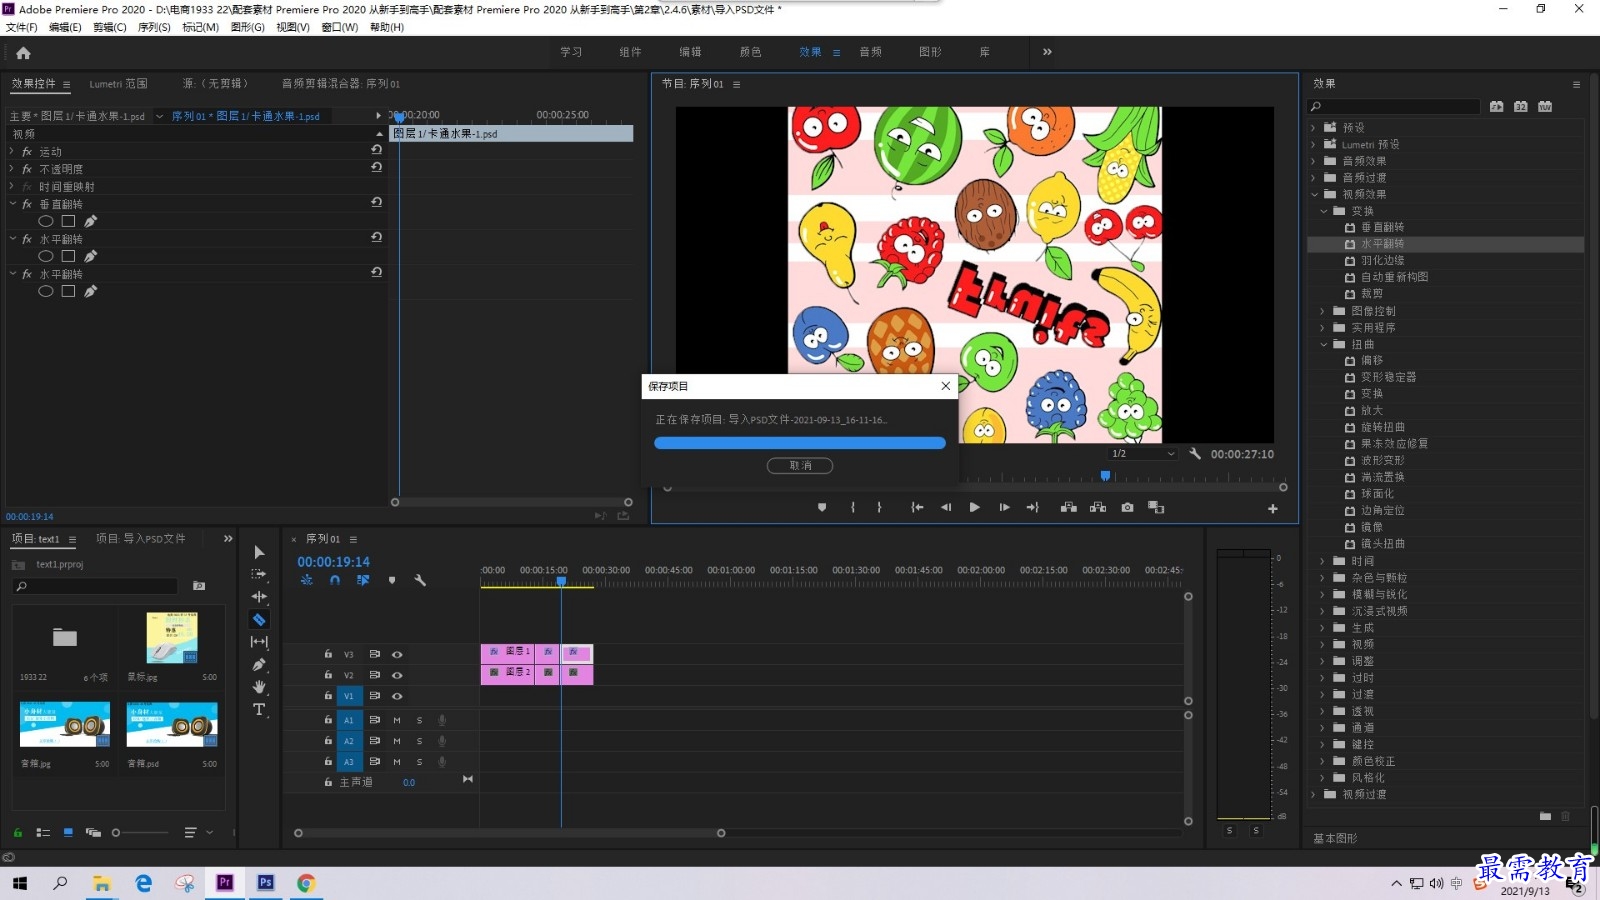The image size is (1600, 900).
Task: Adjust project panel thumbnail zoom slider
Action: tap(117, 833)
